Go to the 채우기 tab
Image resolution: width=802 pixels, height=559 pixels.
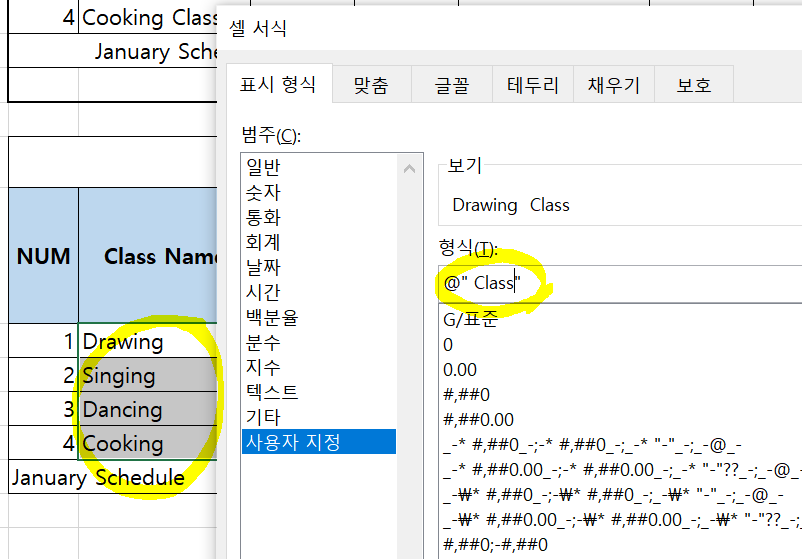pos(614,85)
